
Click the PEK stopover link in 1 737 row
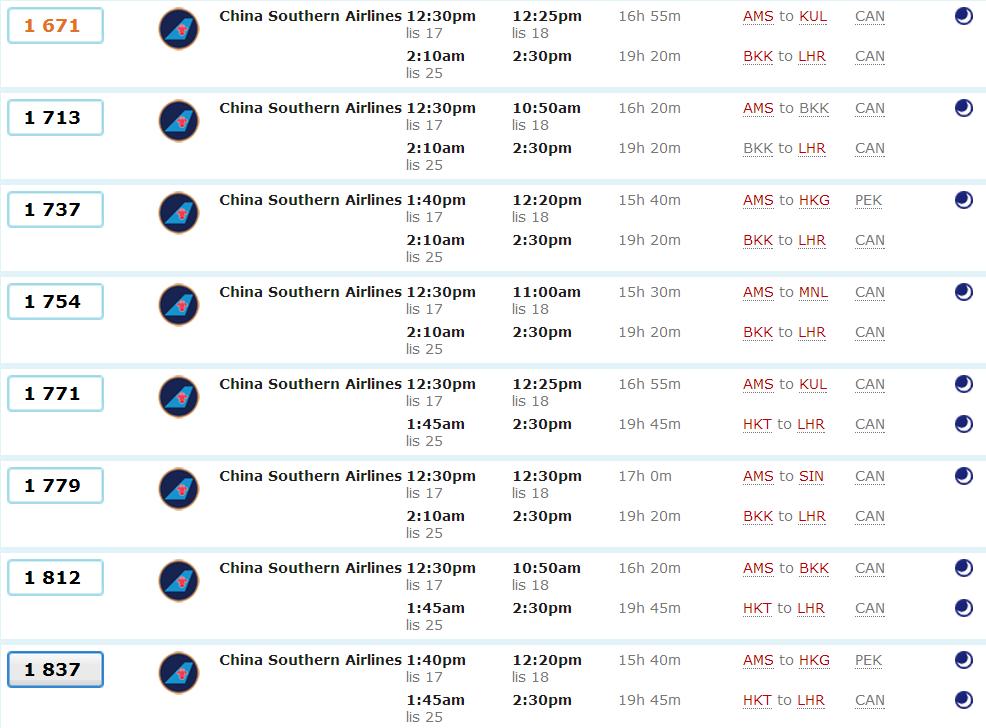[x=868, y=201]
